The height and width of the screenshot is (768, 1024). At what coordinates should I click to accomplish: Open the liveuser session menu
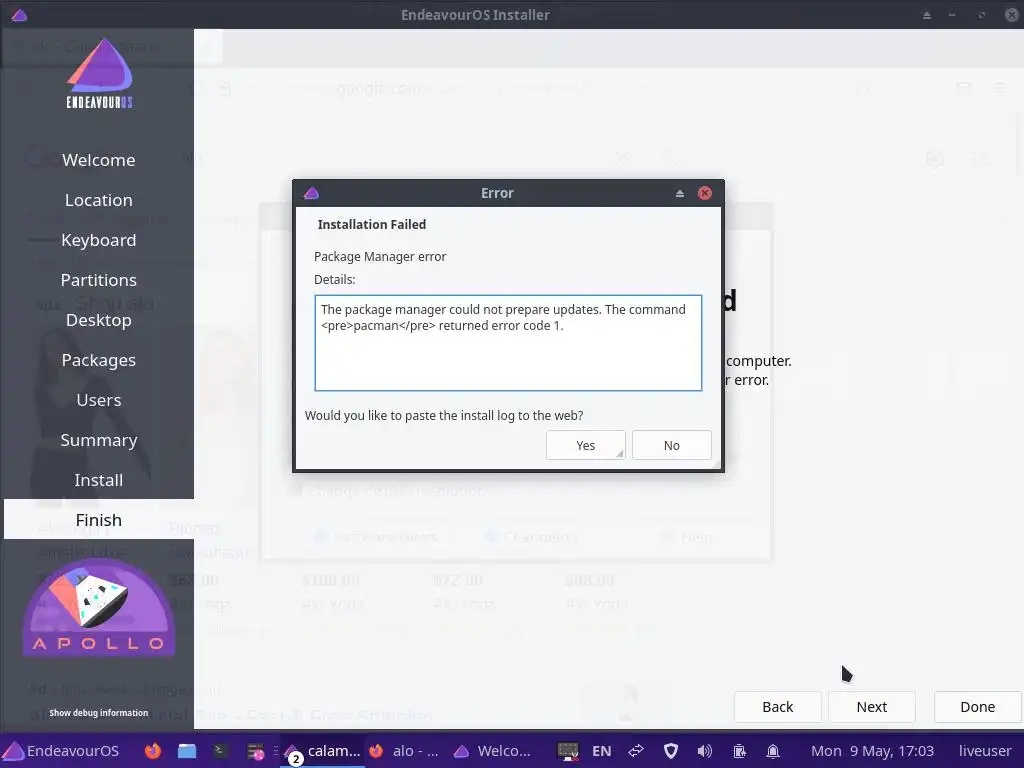[985, 751]
